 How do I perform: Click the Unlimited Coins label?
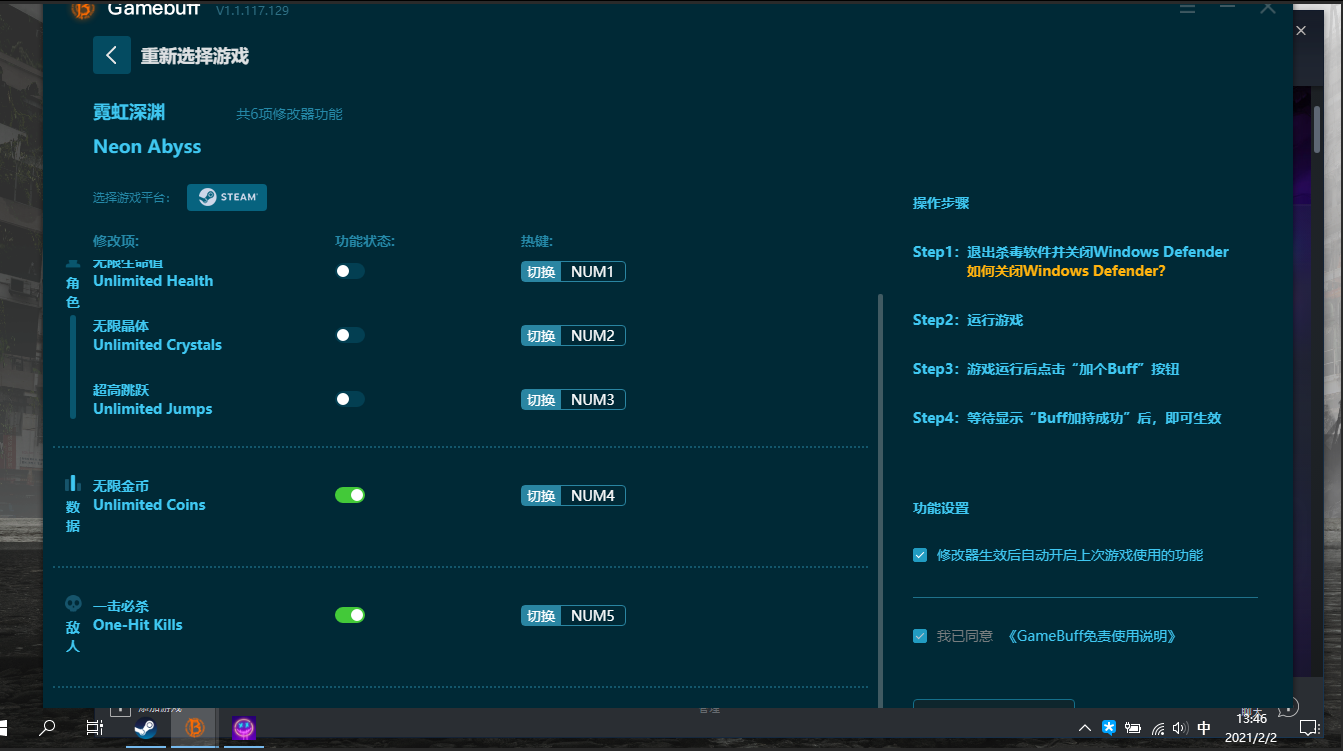[149, 505]
